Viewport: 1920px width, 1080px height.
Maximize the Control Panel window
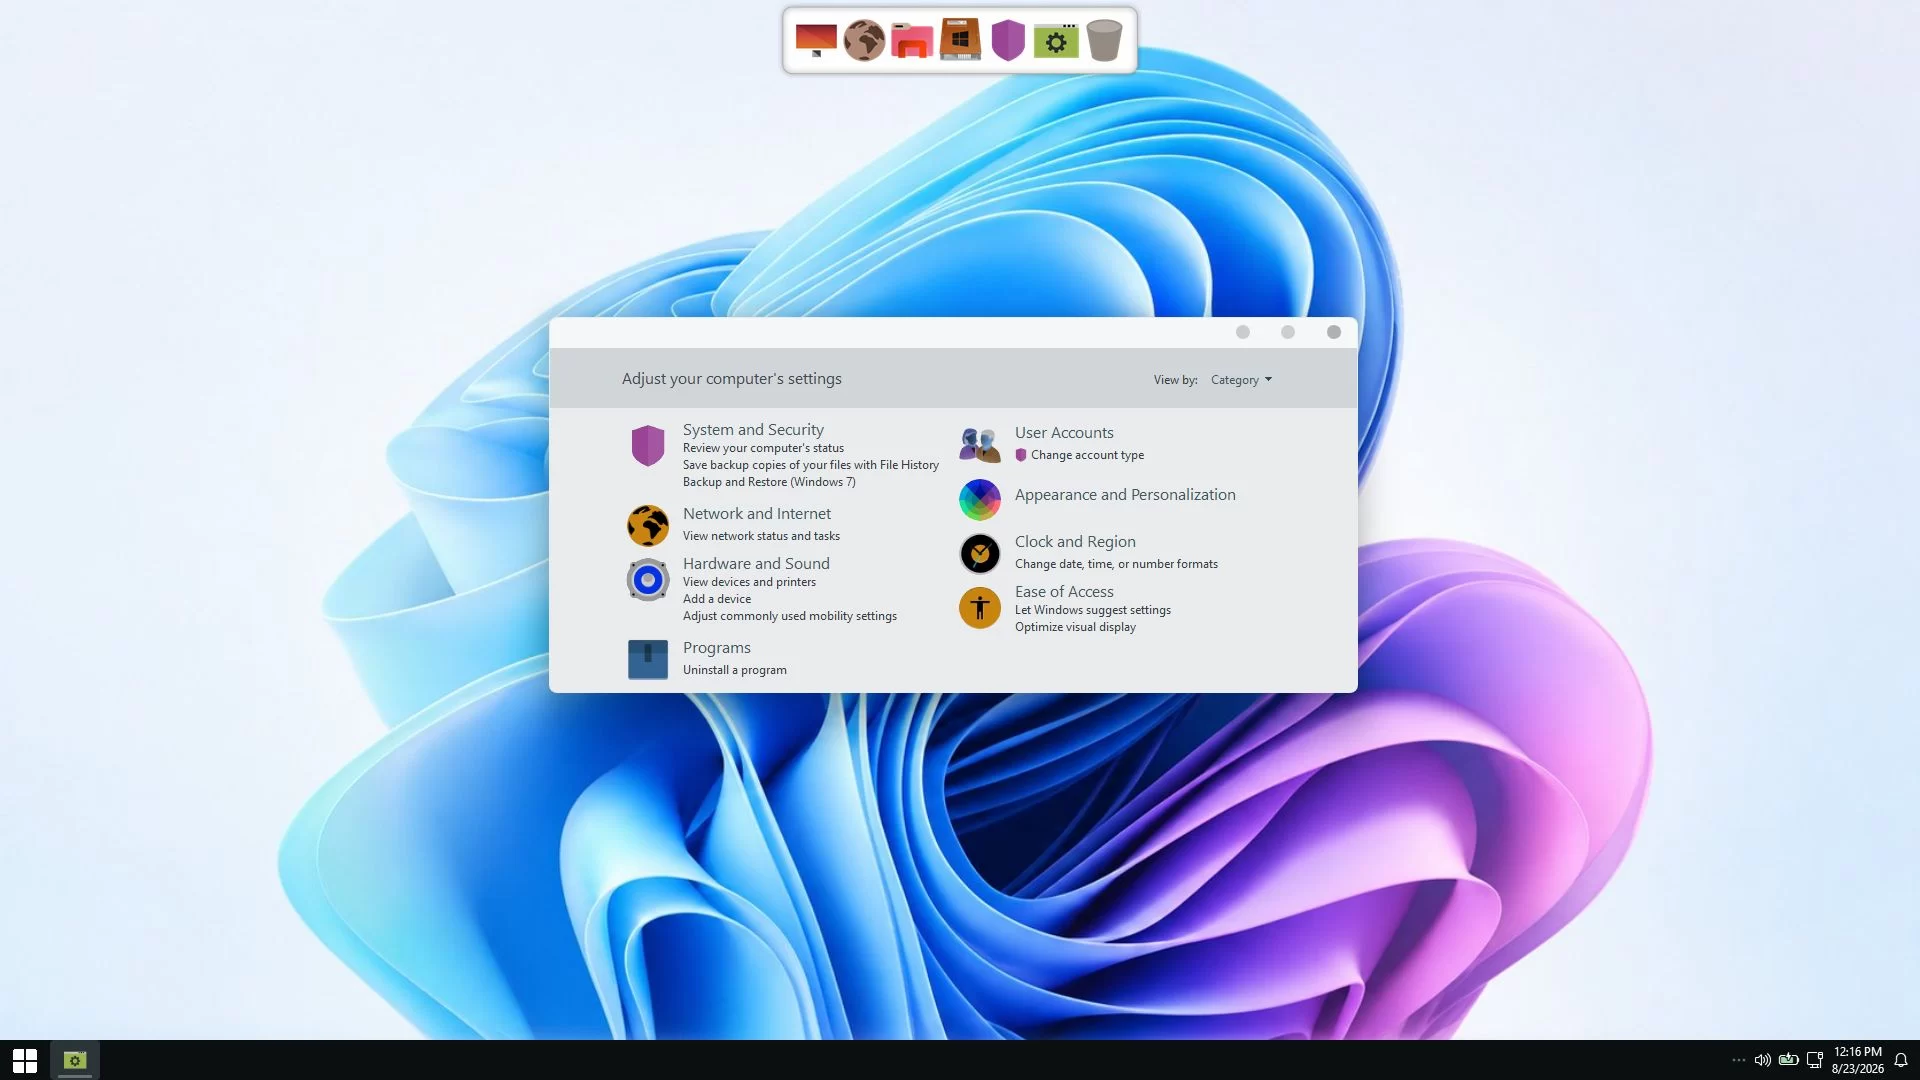tap(1288, 332)
